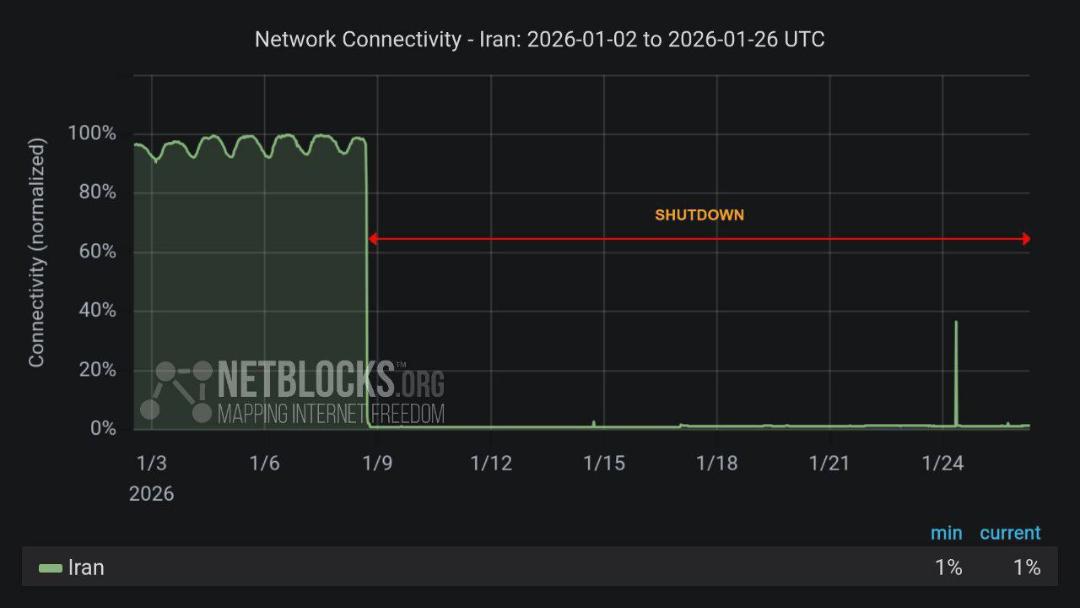Click the connectivity spike near 1/24

coord(956,372)
